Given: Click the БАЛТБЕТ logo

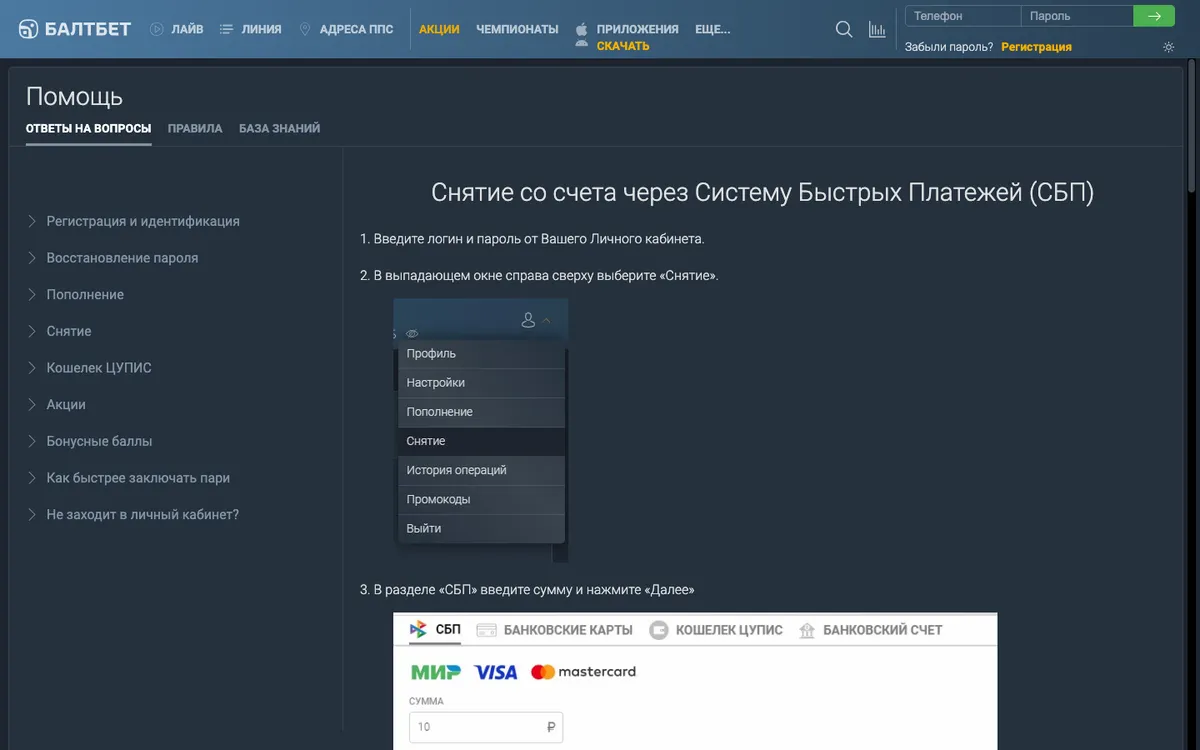Looking at the screenshot, I should coord(76,29).
